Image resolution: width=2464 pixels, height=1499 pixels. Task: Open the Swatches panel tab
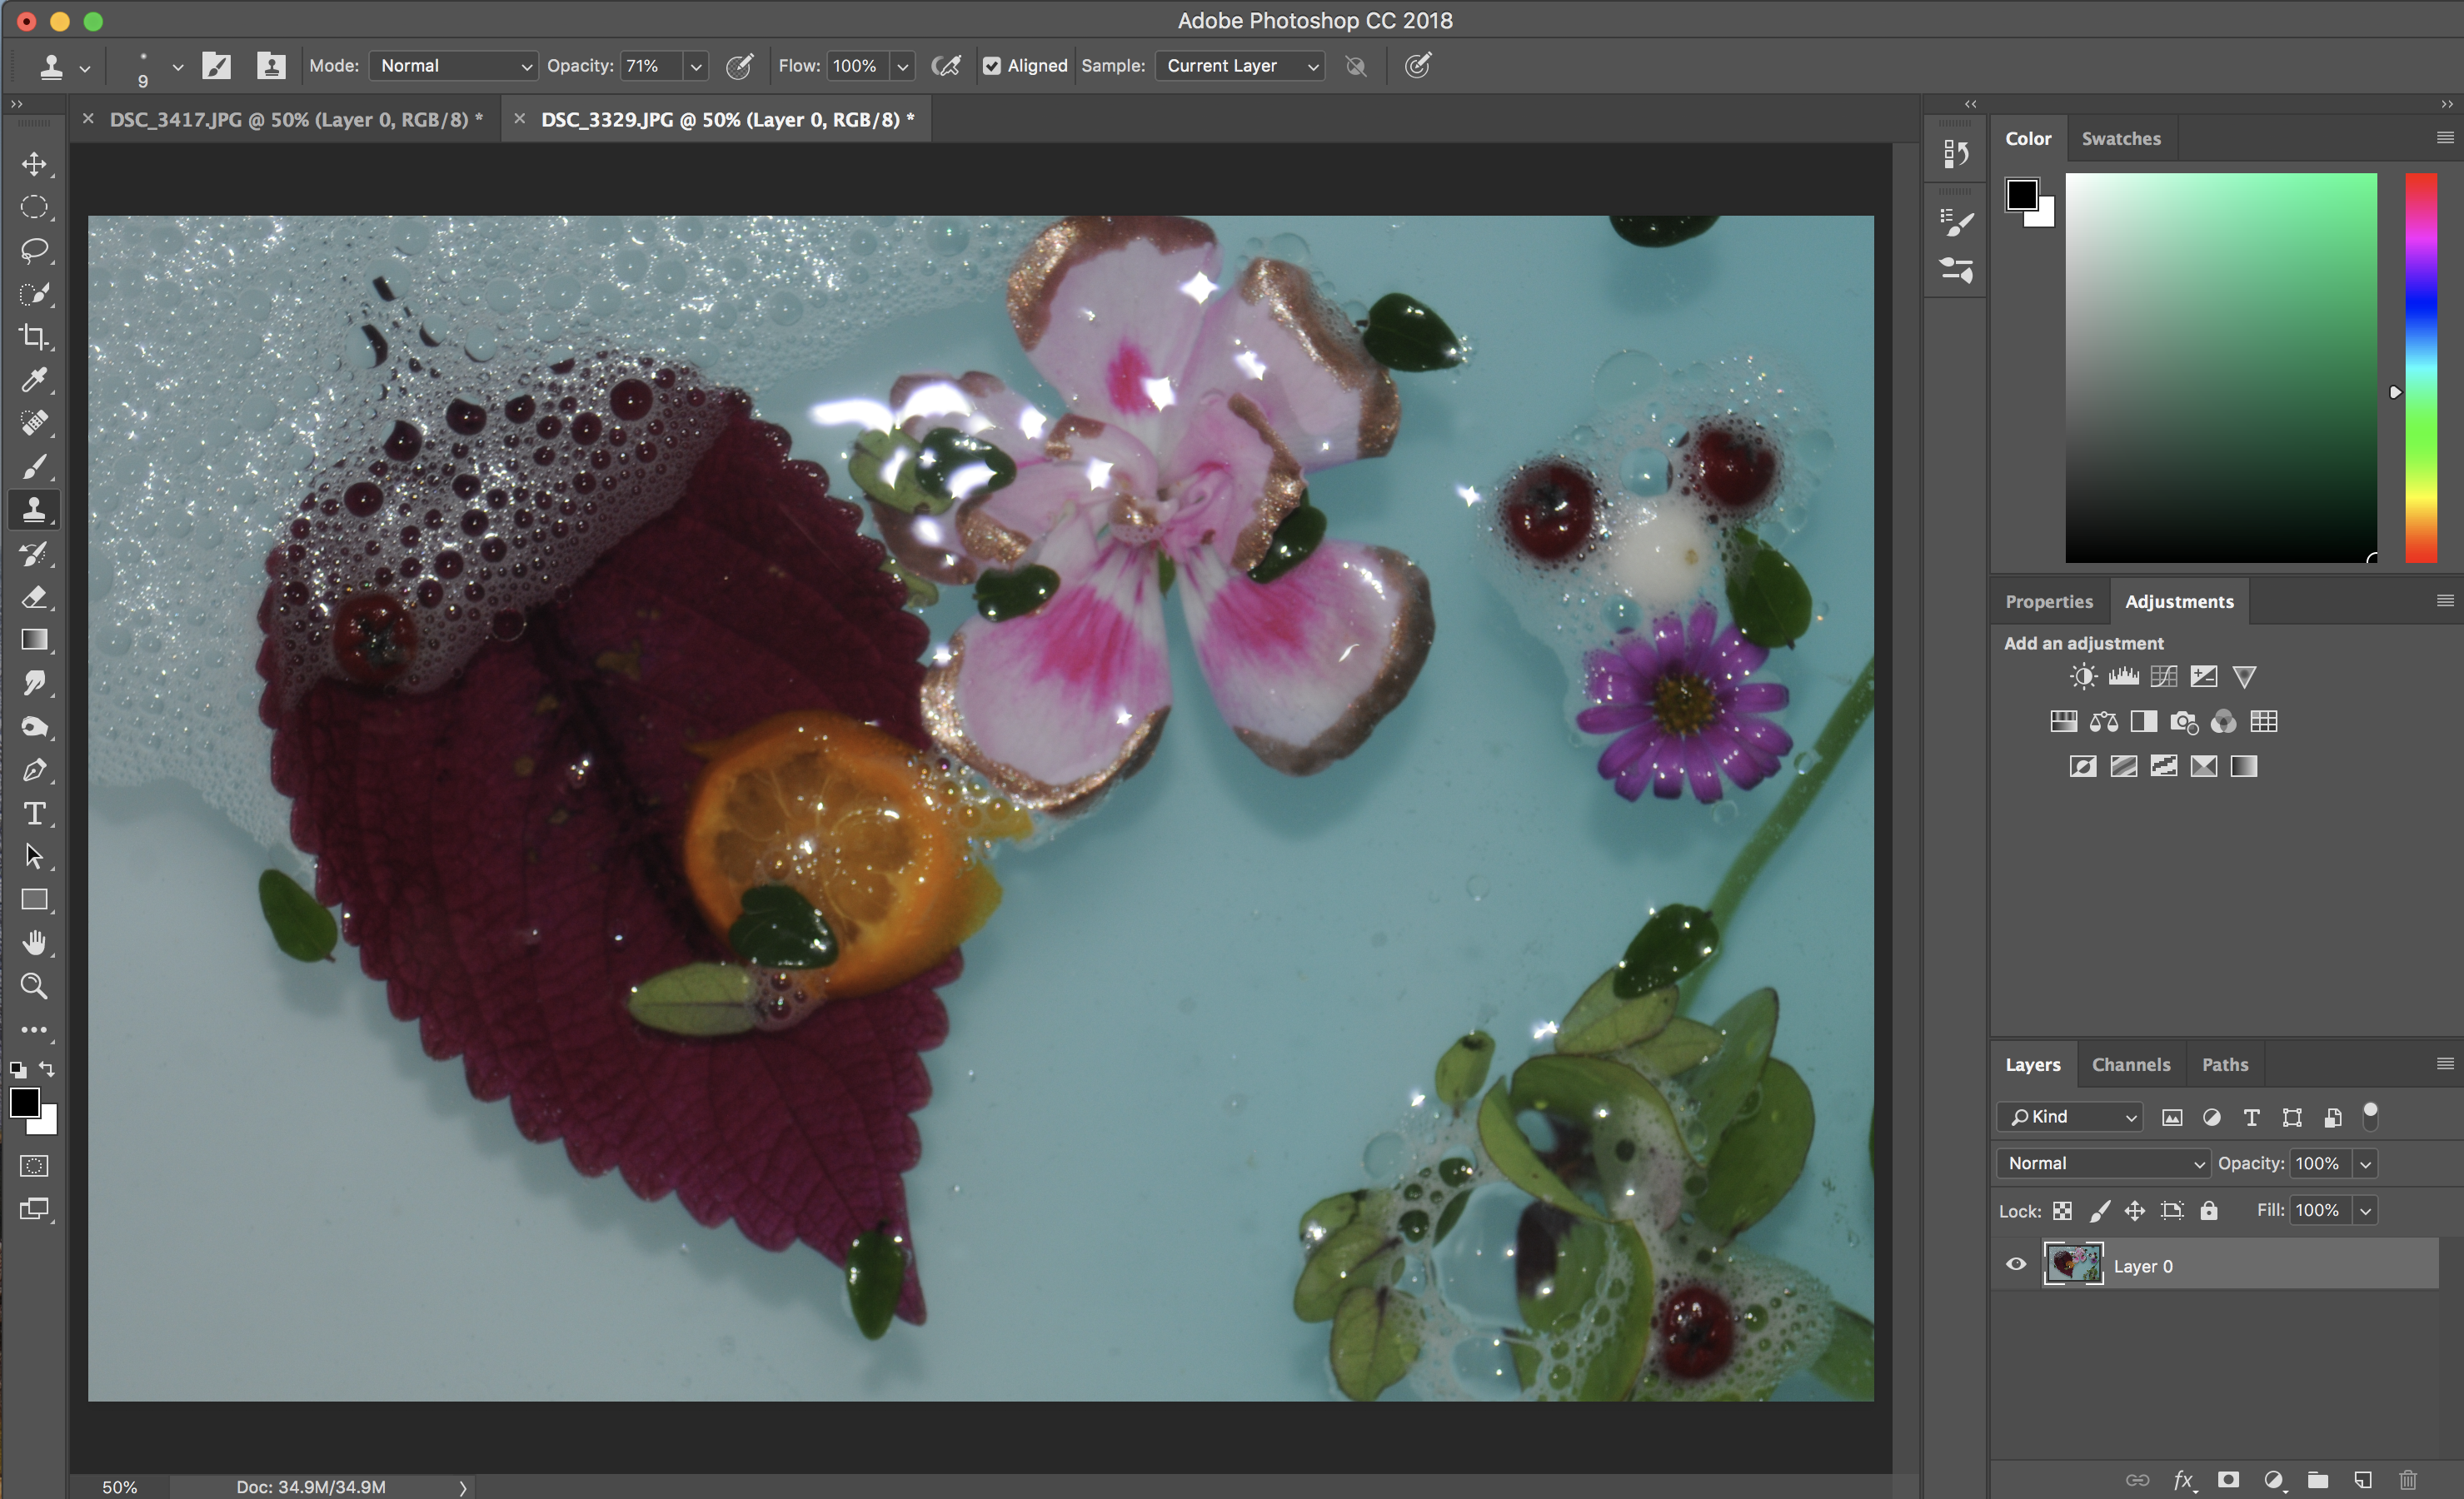2120,139
